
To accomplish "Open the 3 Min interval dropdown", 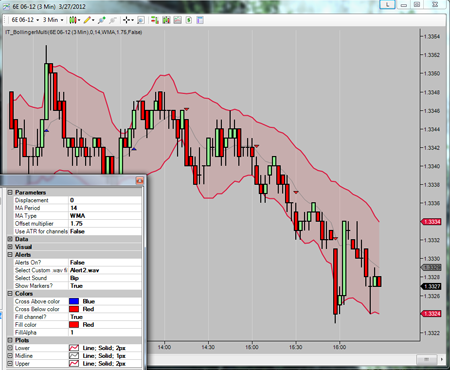I will pyautogui.click(x=53, y=20).
